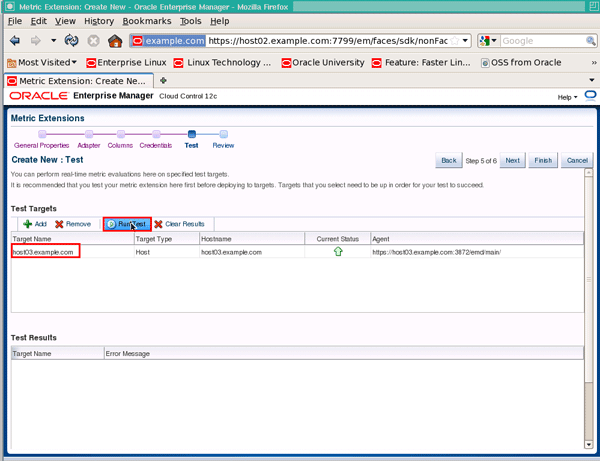600x461 pixels.
Task: Click the page scrollbar down arrow
Action: tap(589, 444)
